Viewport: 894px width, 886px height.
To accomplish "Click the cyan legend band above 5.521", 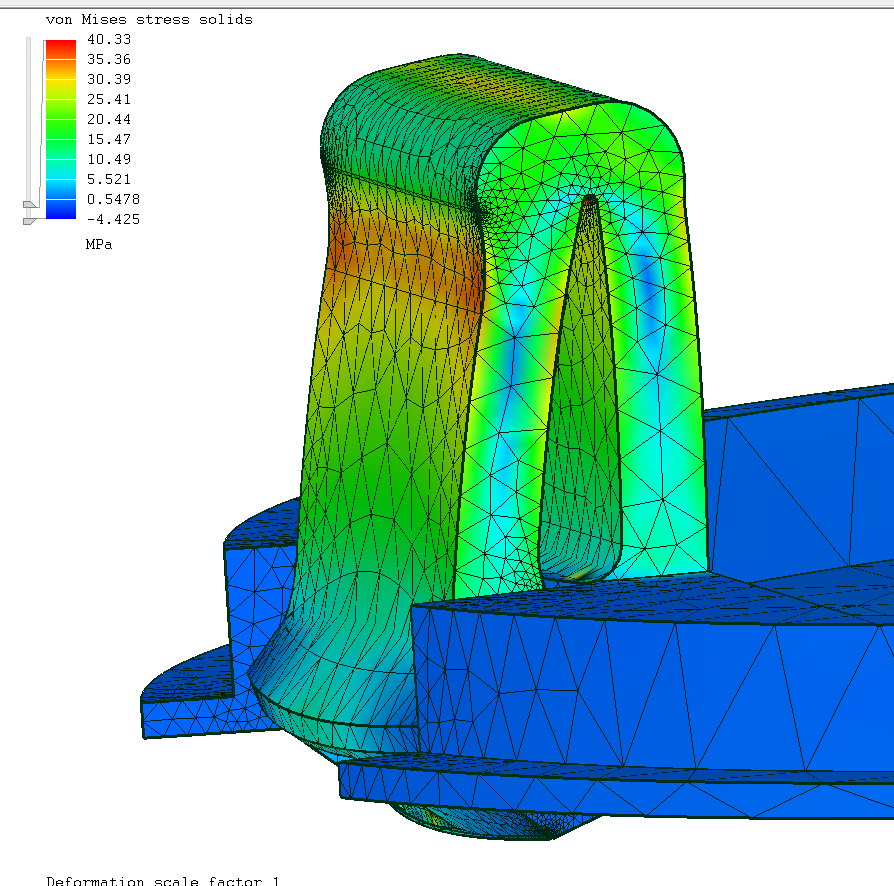I will pyautogui.click(x=60, y=169).
